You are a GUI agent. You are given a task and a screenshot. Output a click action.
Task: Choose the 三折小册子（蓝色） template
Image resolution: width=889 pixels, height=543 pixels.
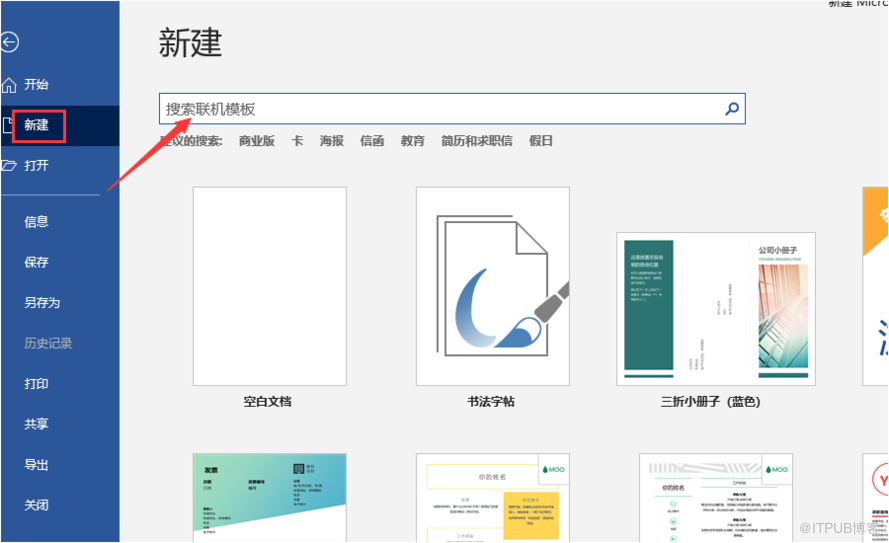715,309
